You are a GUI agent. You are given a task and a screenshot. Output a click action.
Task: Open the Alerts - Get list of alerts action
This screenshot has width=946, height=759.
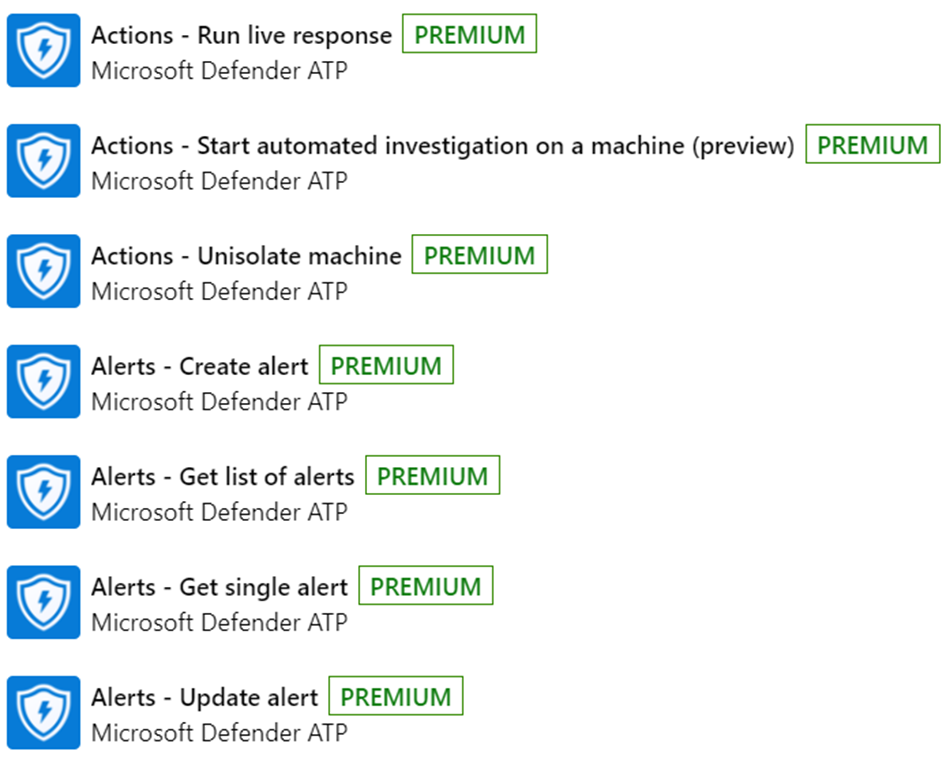[x=222, y=477]
